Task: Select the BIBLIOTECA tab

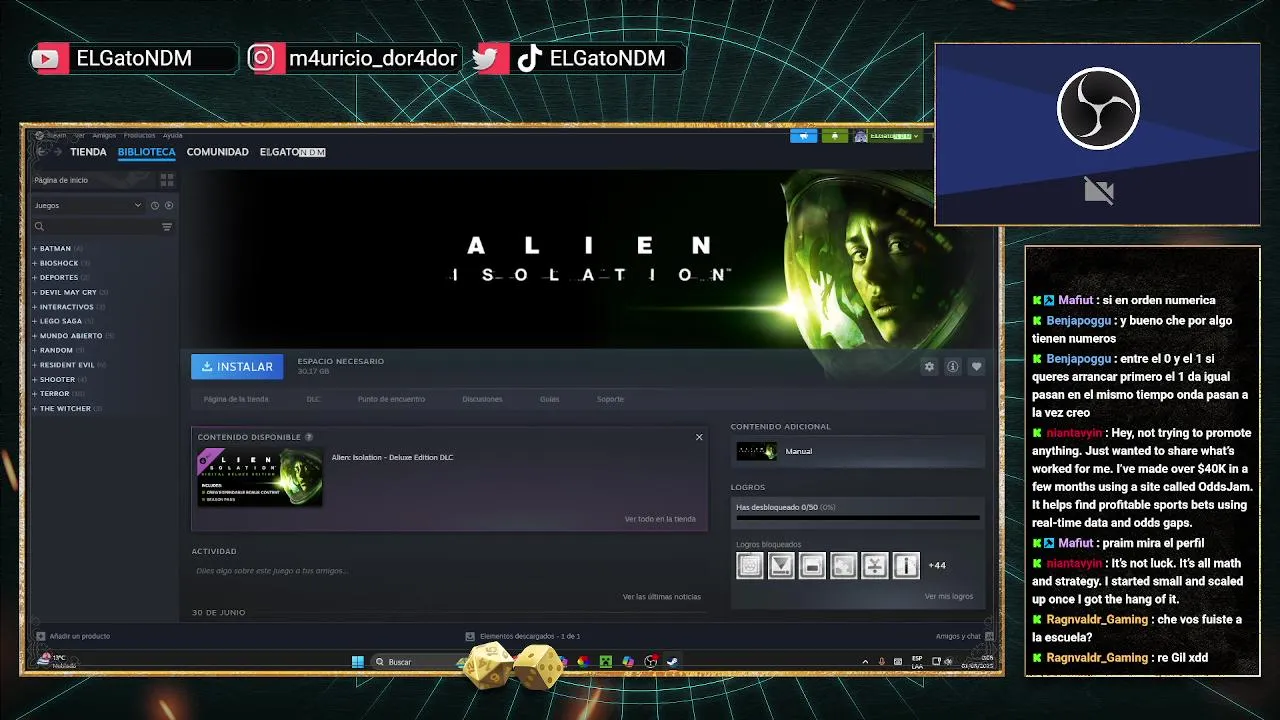Action: [x=146, y=152]
